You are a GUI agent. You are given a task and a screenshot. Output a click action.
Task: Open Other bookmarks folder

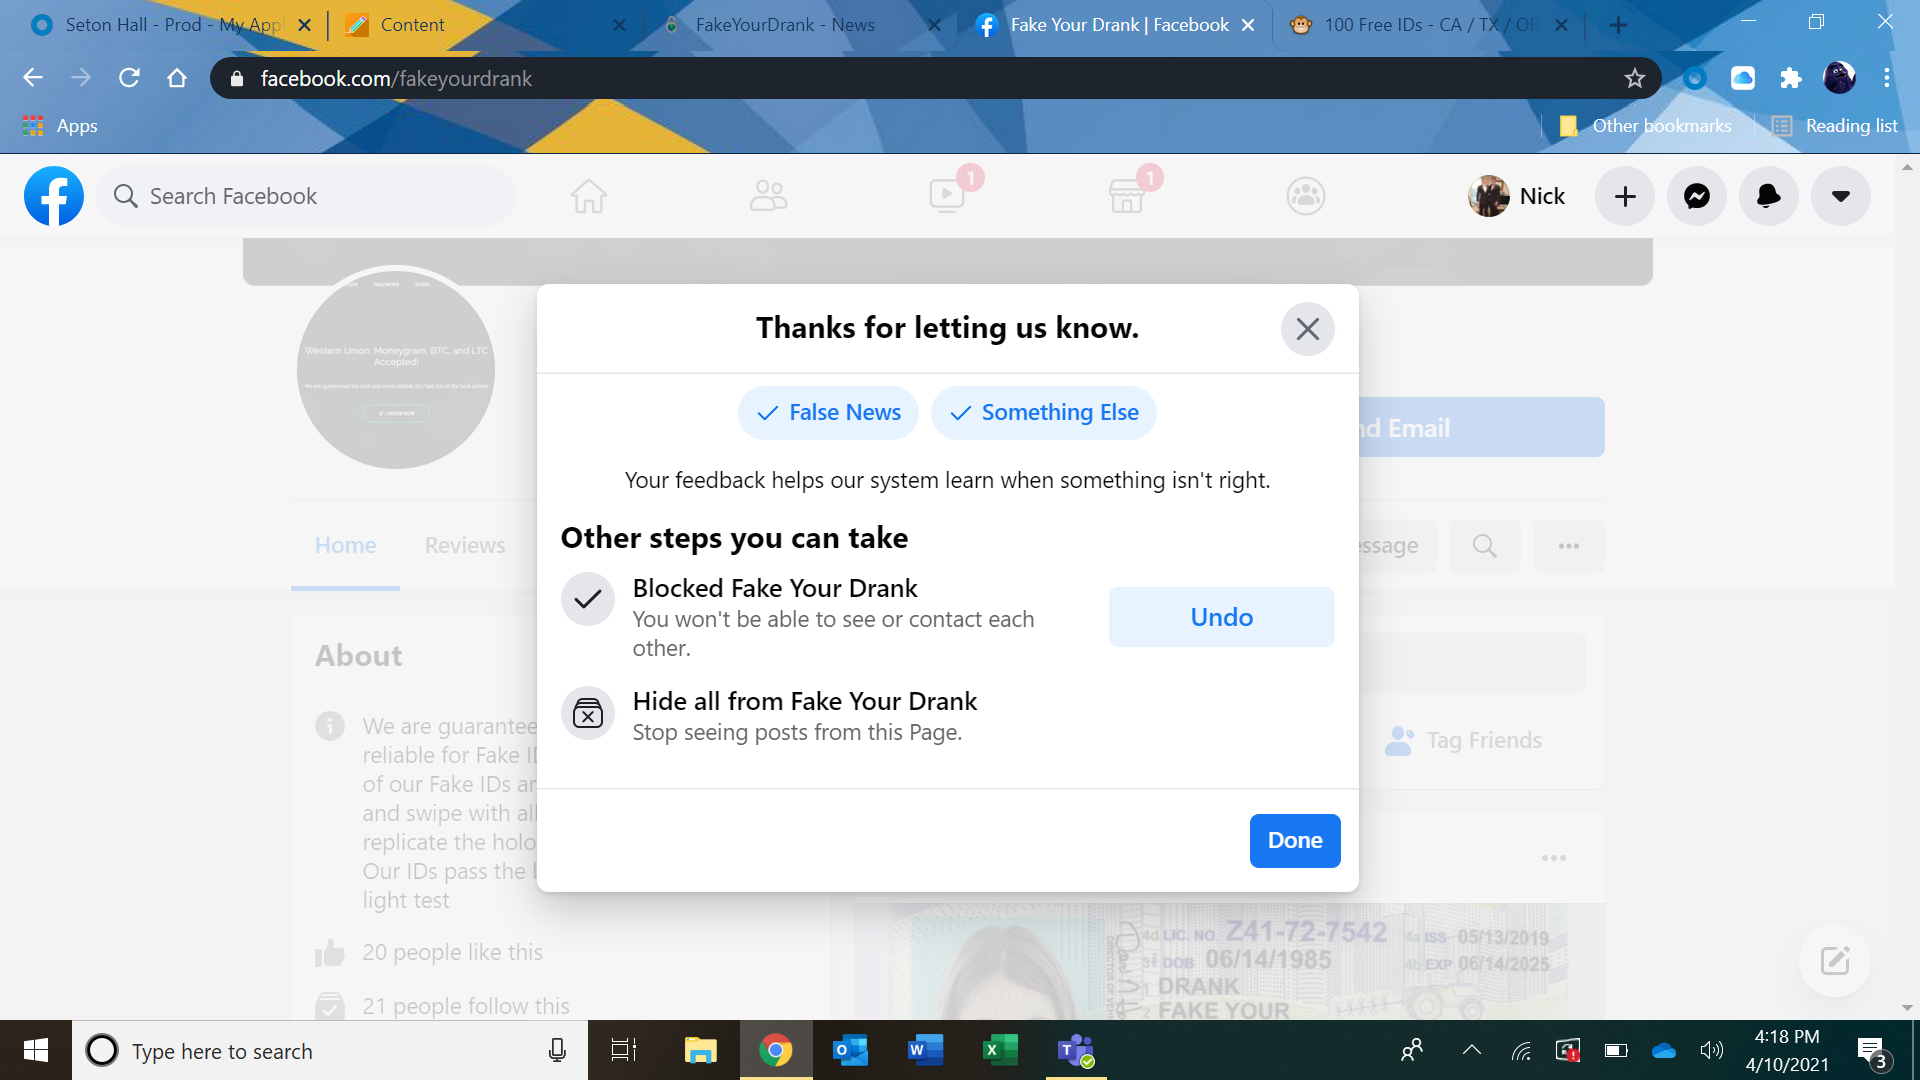[1646, 126]
